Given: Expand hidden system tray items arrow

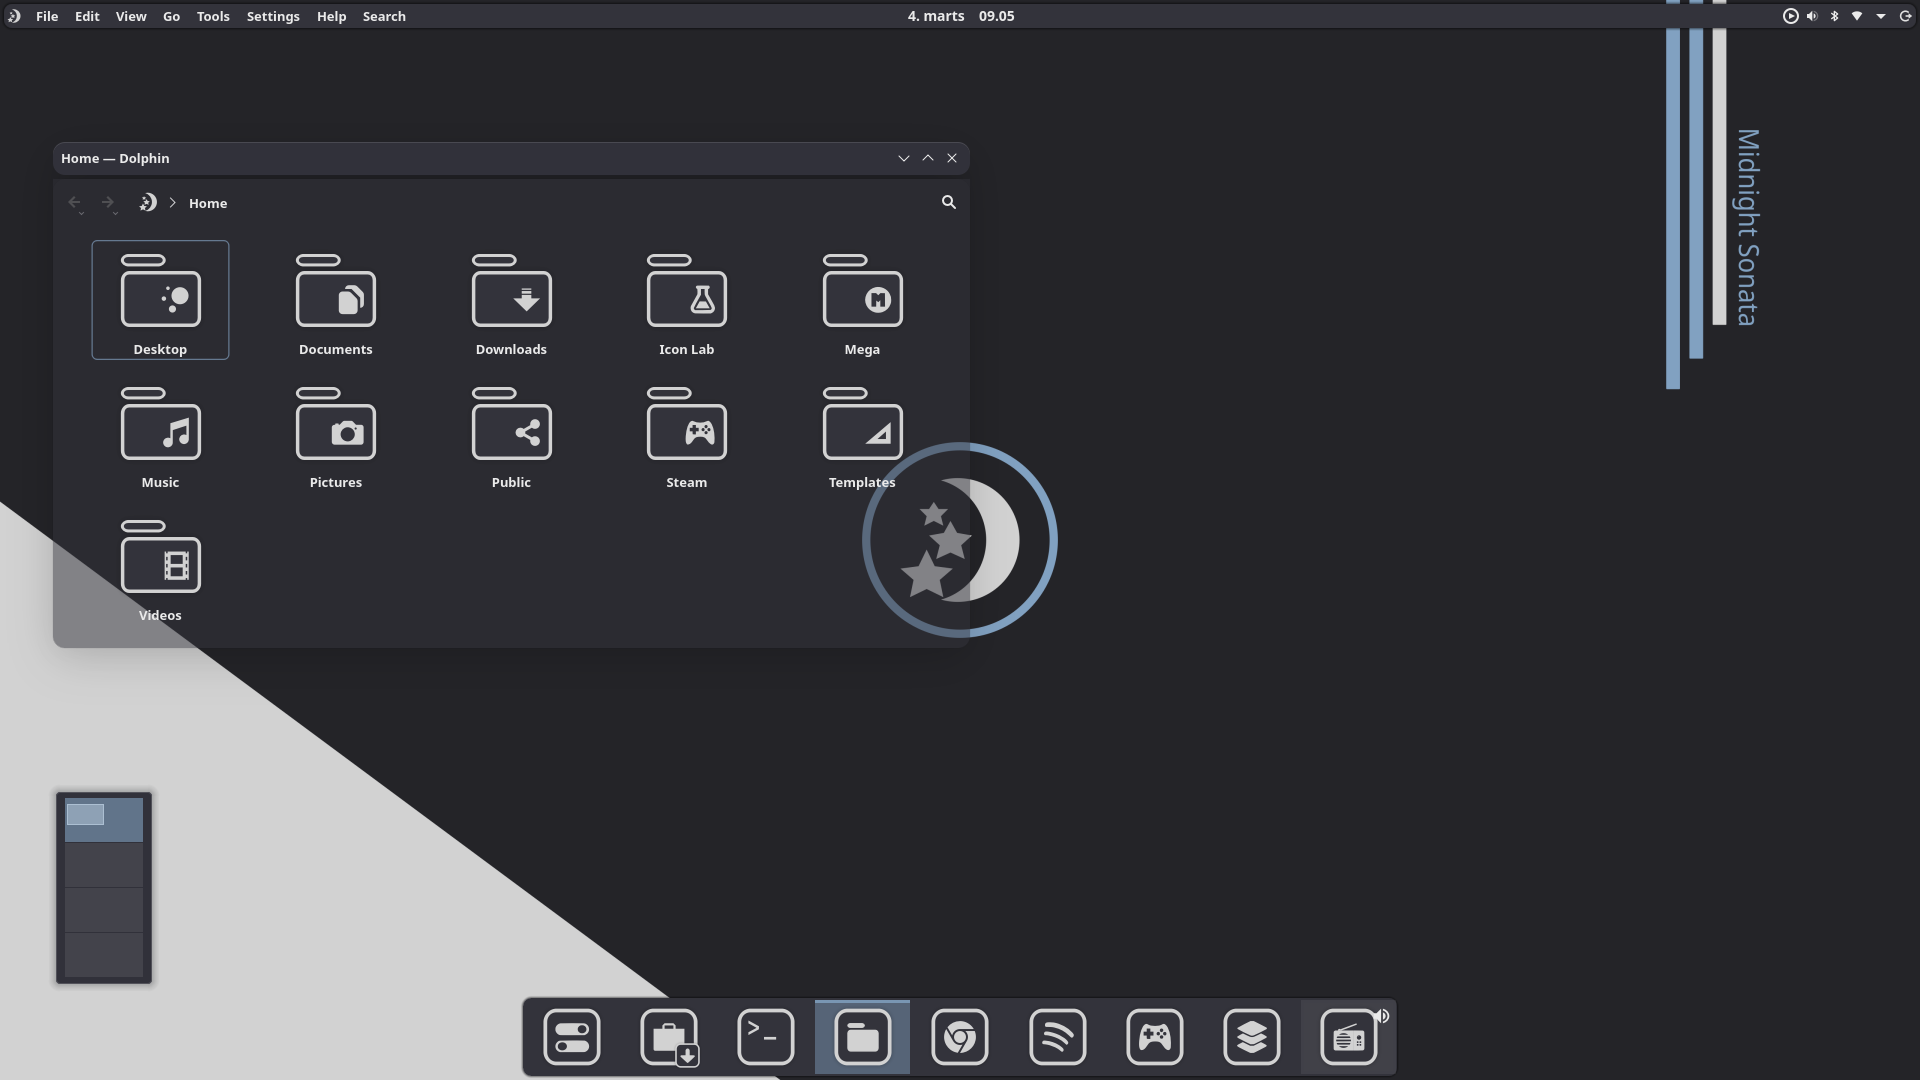Looking at the screenshot, I should click(1880, 16).
